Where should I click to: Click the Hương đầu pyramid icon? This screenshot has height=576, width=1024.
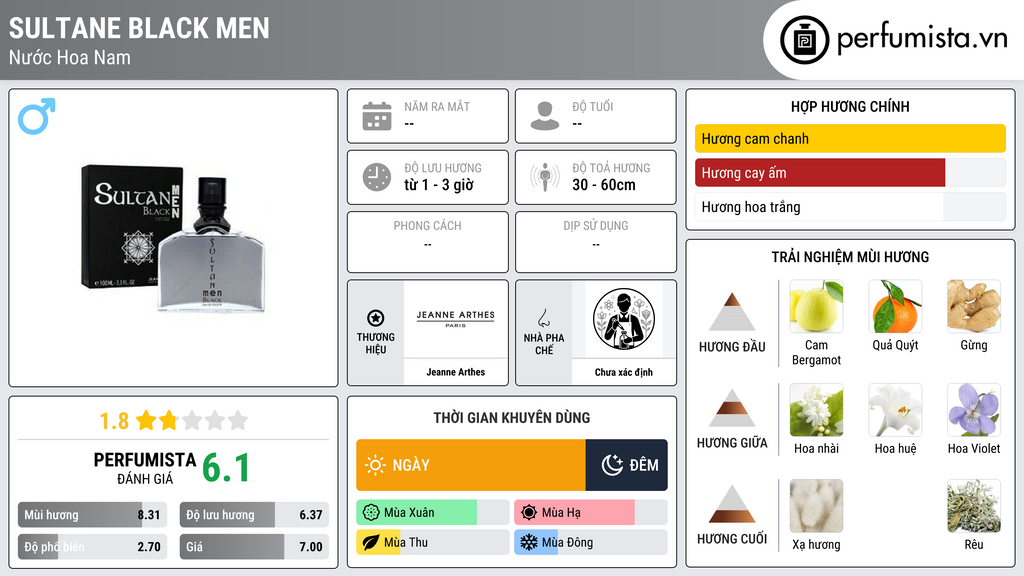click(732, 312)
